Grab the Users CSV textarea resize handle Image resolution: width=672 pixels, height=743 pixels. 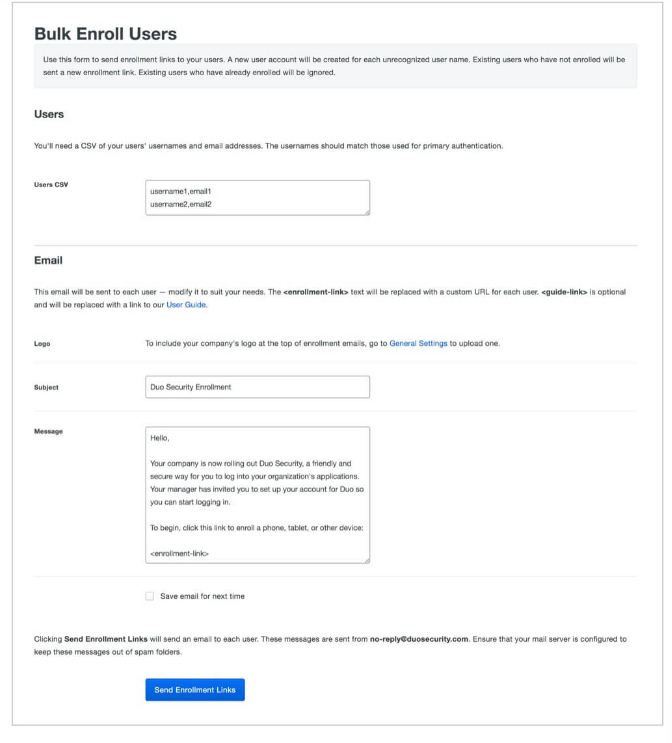click(367, 212)
